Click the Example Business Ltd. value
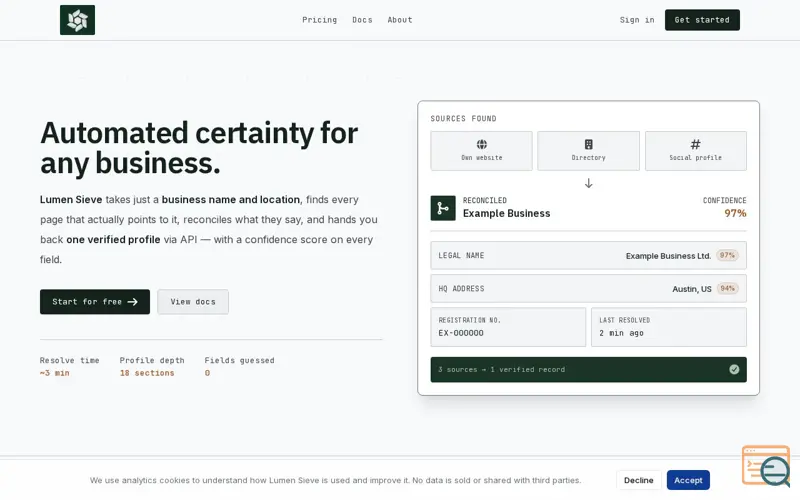This screenshot has width=800, height=500. point(668,256)
